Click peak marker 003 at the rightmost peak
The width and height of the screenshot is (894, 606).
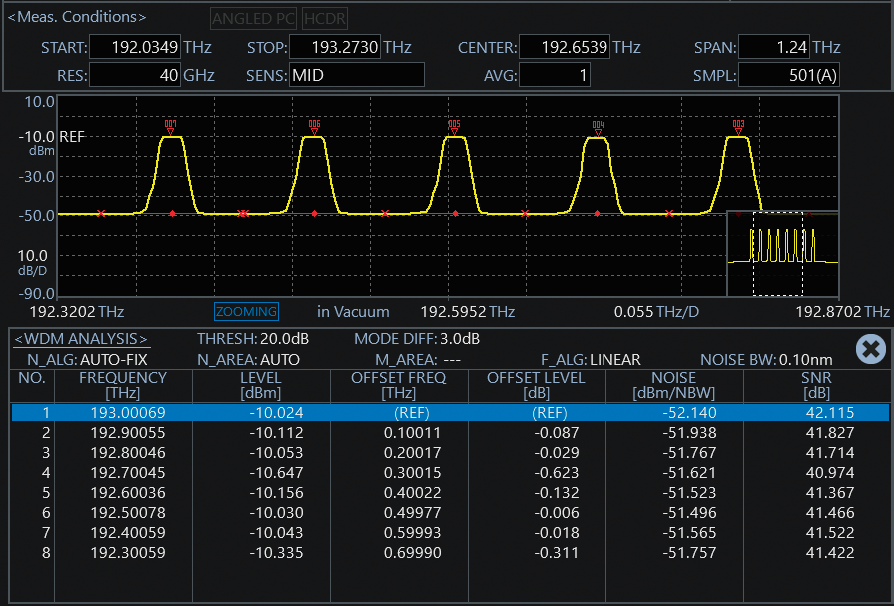738,127
